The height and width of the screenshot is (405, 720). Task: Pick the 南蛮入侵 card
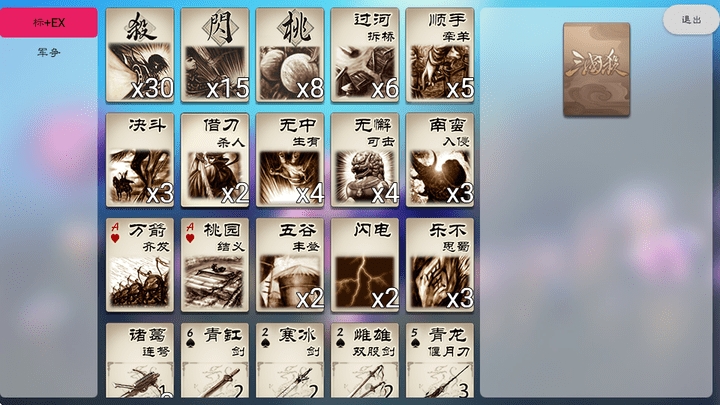point(440,160)
